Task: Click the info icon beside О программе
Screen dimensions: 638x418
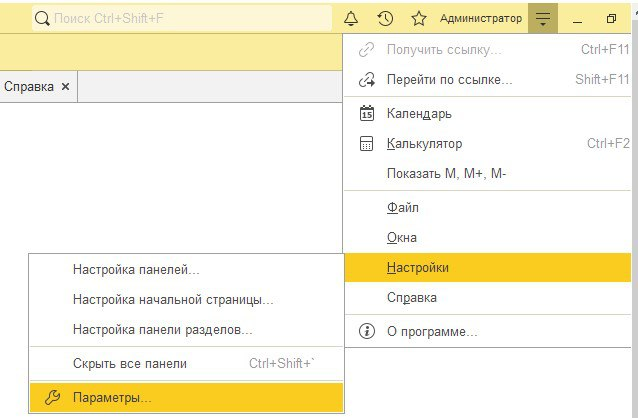Action: [x=367, y=331]
